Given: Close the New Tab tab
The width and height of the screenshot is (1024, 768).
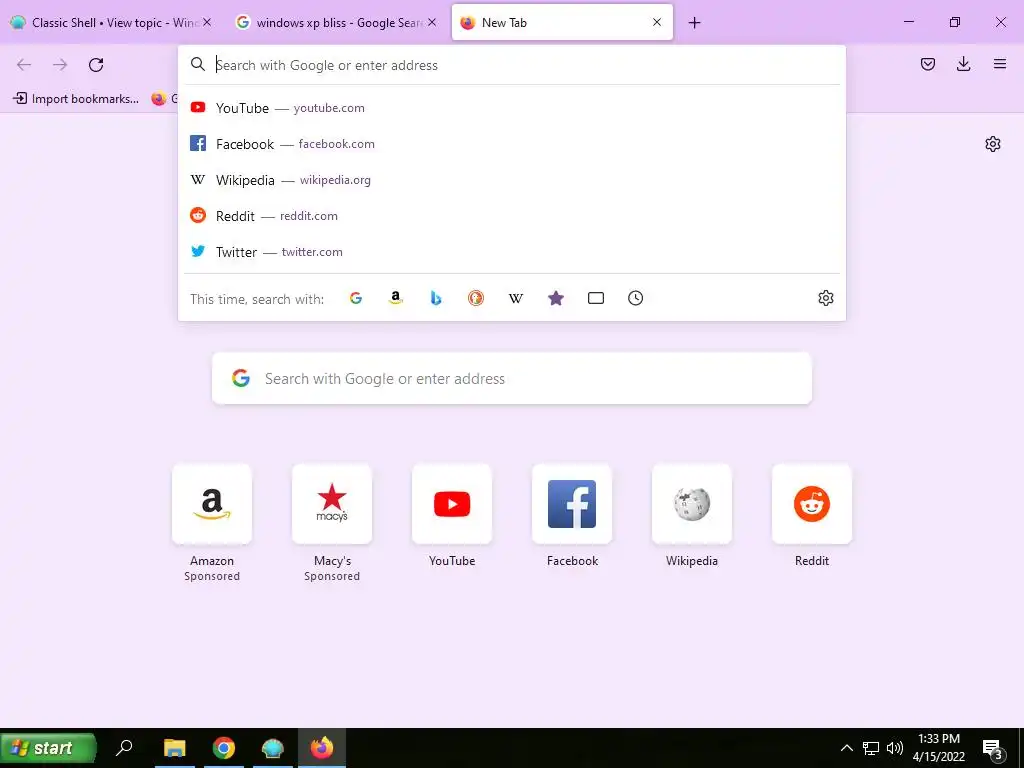Looking at the screenshot, I should [x=657, y=22].
